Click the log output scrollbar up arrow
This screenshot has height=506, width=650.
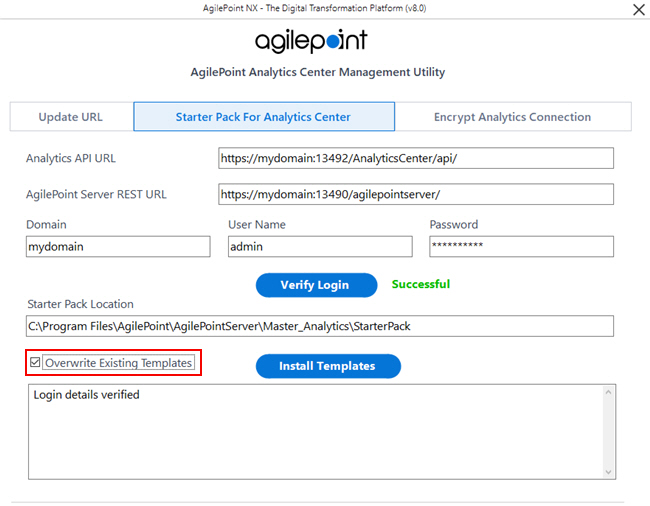pos(608,392)
